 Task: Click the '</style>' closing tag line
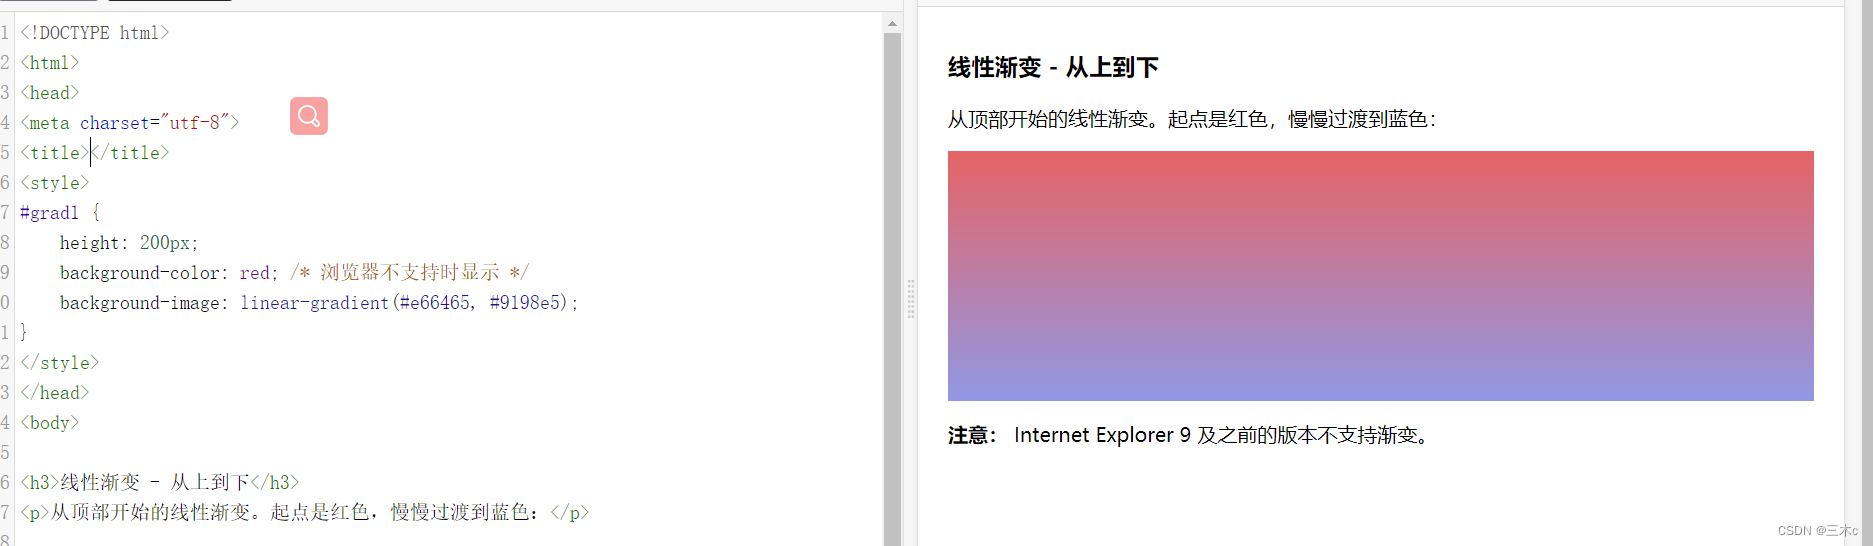point(60,363)
